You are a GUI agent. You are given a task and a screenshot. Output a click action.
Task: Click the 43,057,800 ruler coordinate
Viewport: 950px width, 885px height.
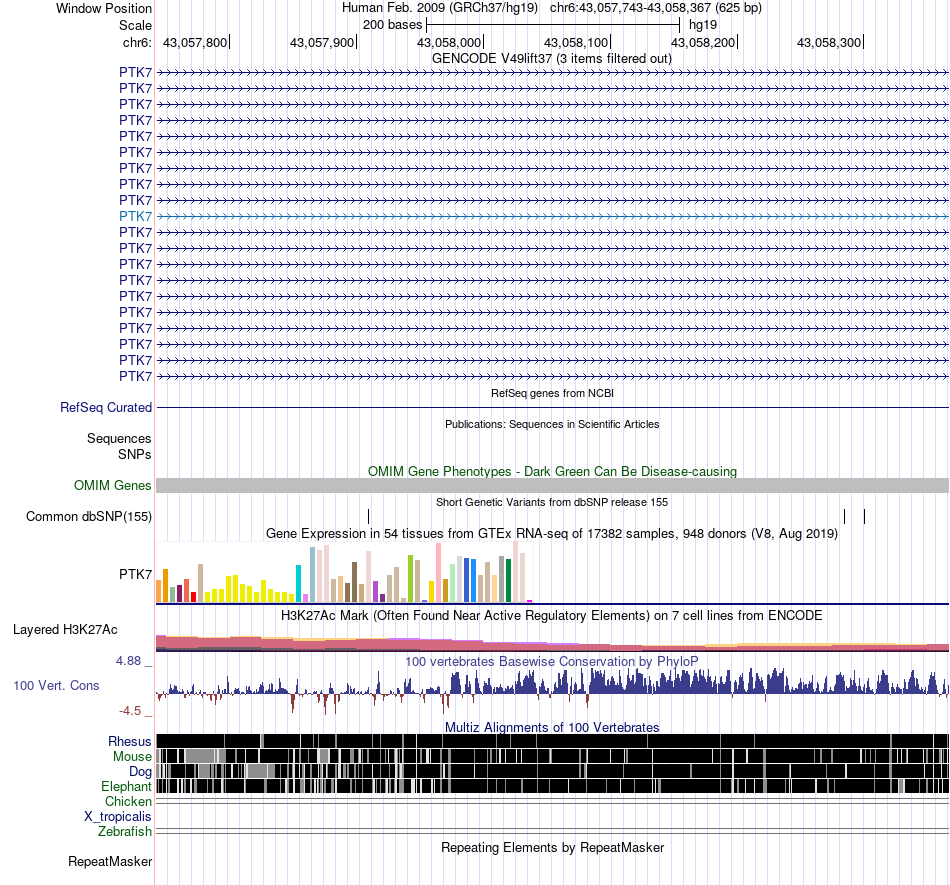194,42
